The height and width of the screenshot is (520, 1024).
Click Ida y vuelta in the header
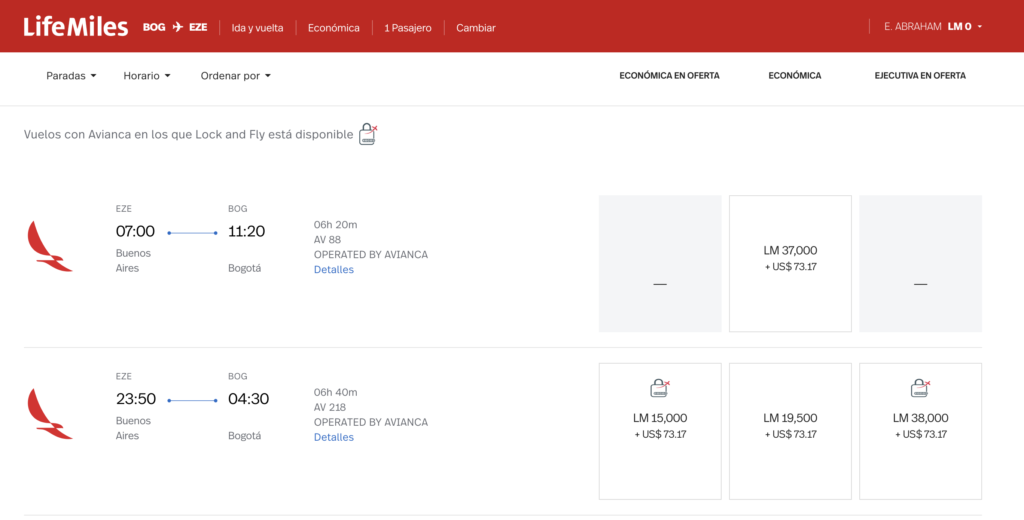tap(257, 28)
